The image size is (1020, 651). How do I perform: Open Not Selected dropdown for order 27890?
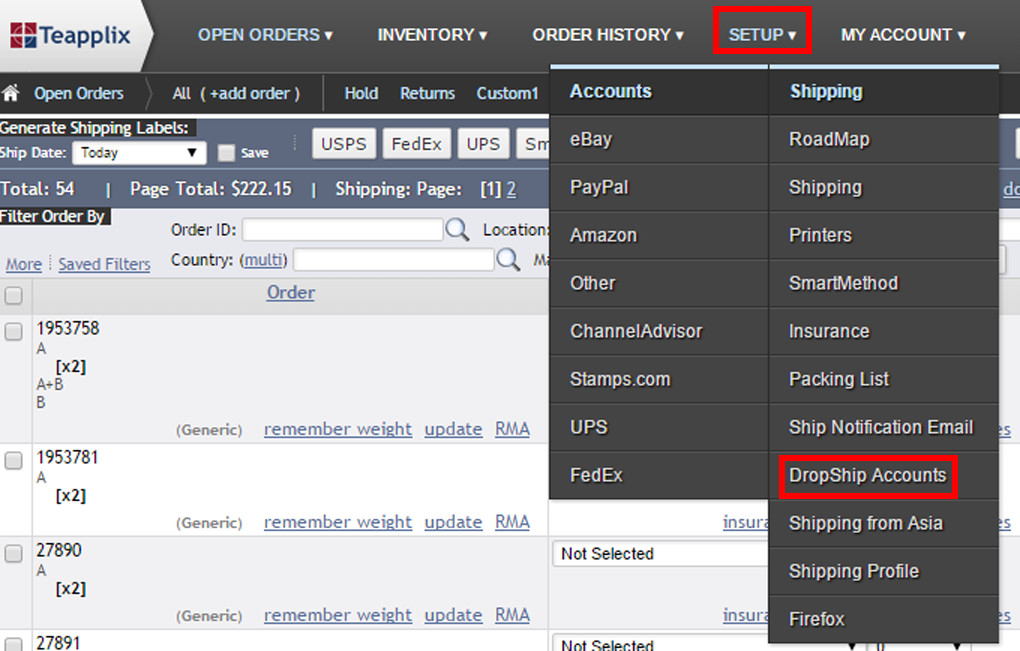pos(661,554)
